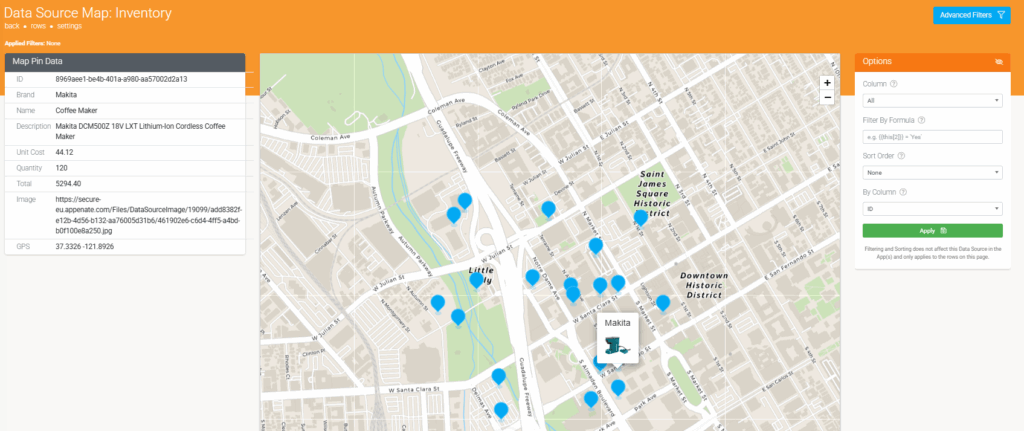Image resolution: width=1024 pixels, height=431 pixels.
Task: Open the settings link under the title
Action: point(69,26)
